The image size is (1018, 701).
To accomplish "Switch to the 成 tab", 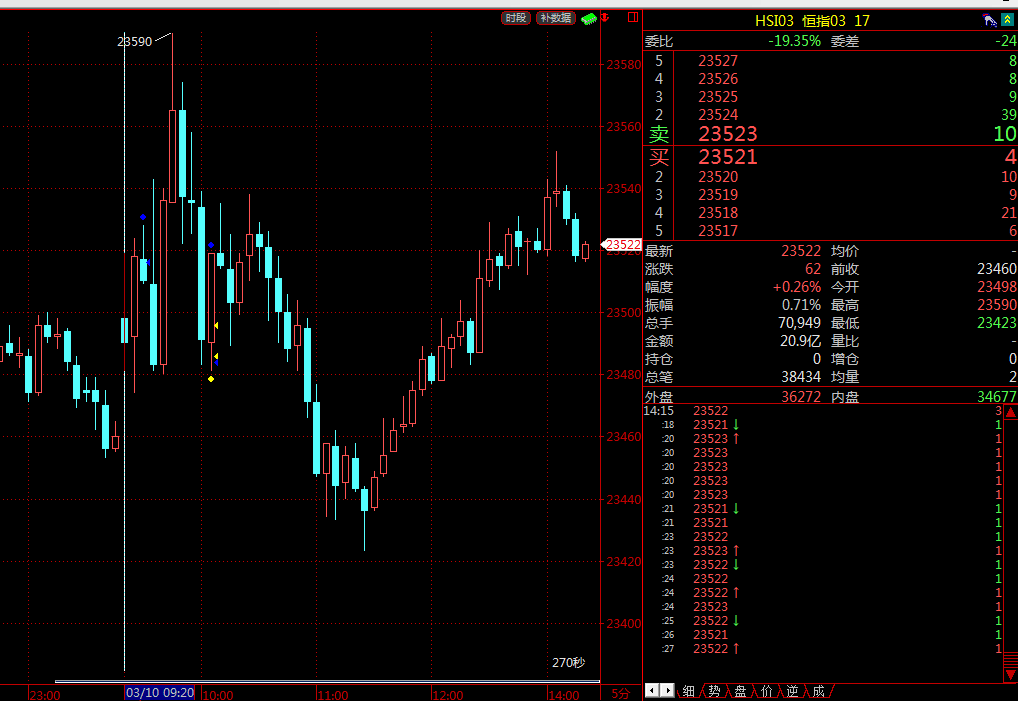I will [818, 691].
